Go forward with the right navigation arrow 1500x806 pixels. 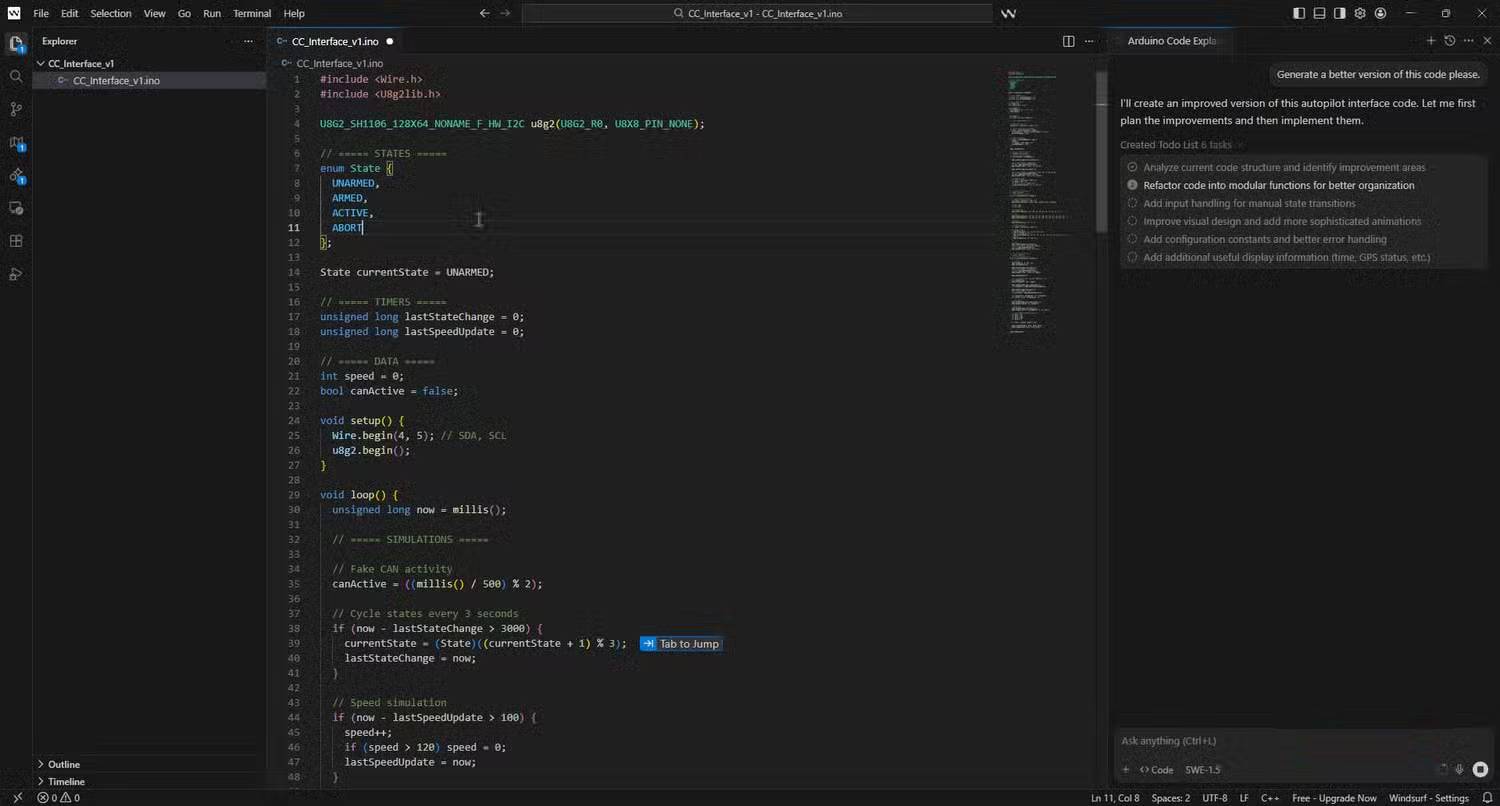point(505,13)
